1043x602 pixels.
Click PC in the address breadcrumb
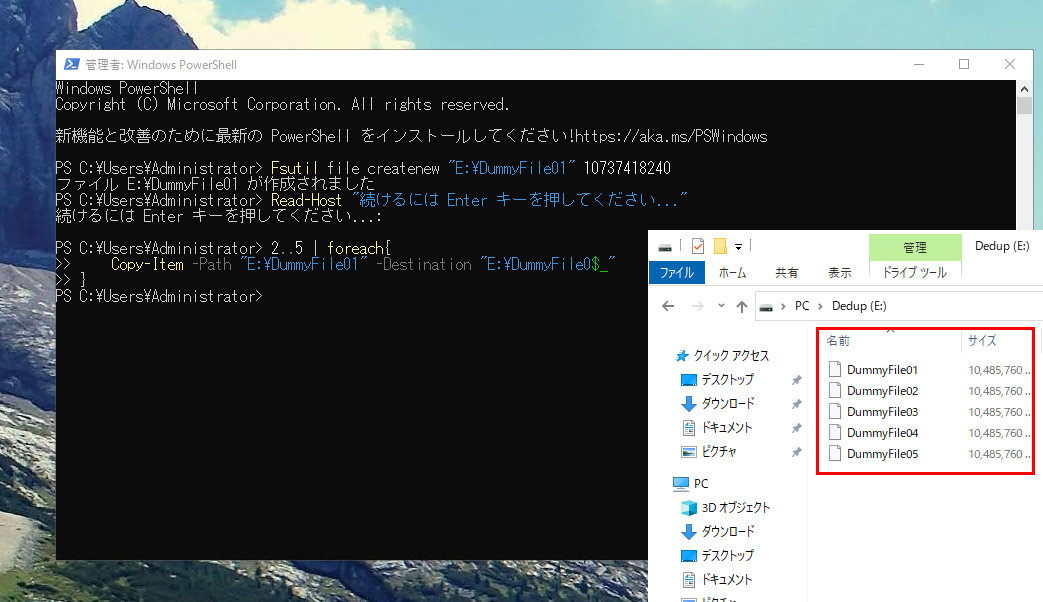[x=802, y=306]
